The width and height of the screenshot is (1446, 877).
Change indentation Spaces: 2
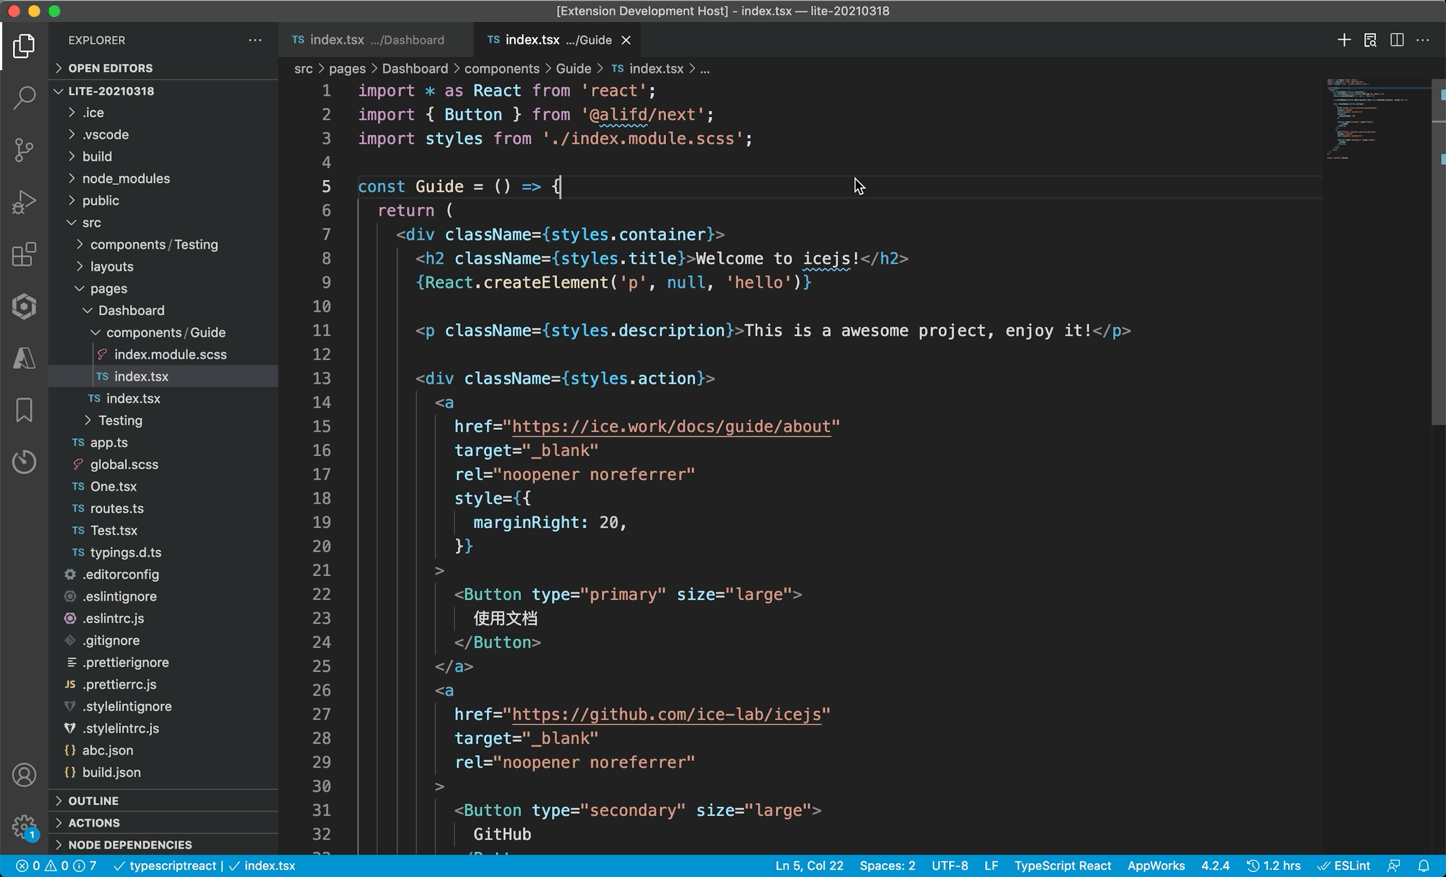coord(887,866)
